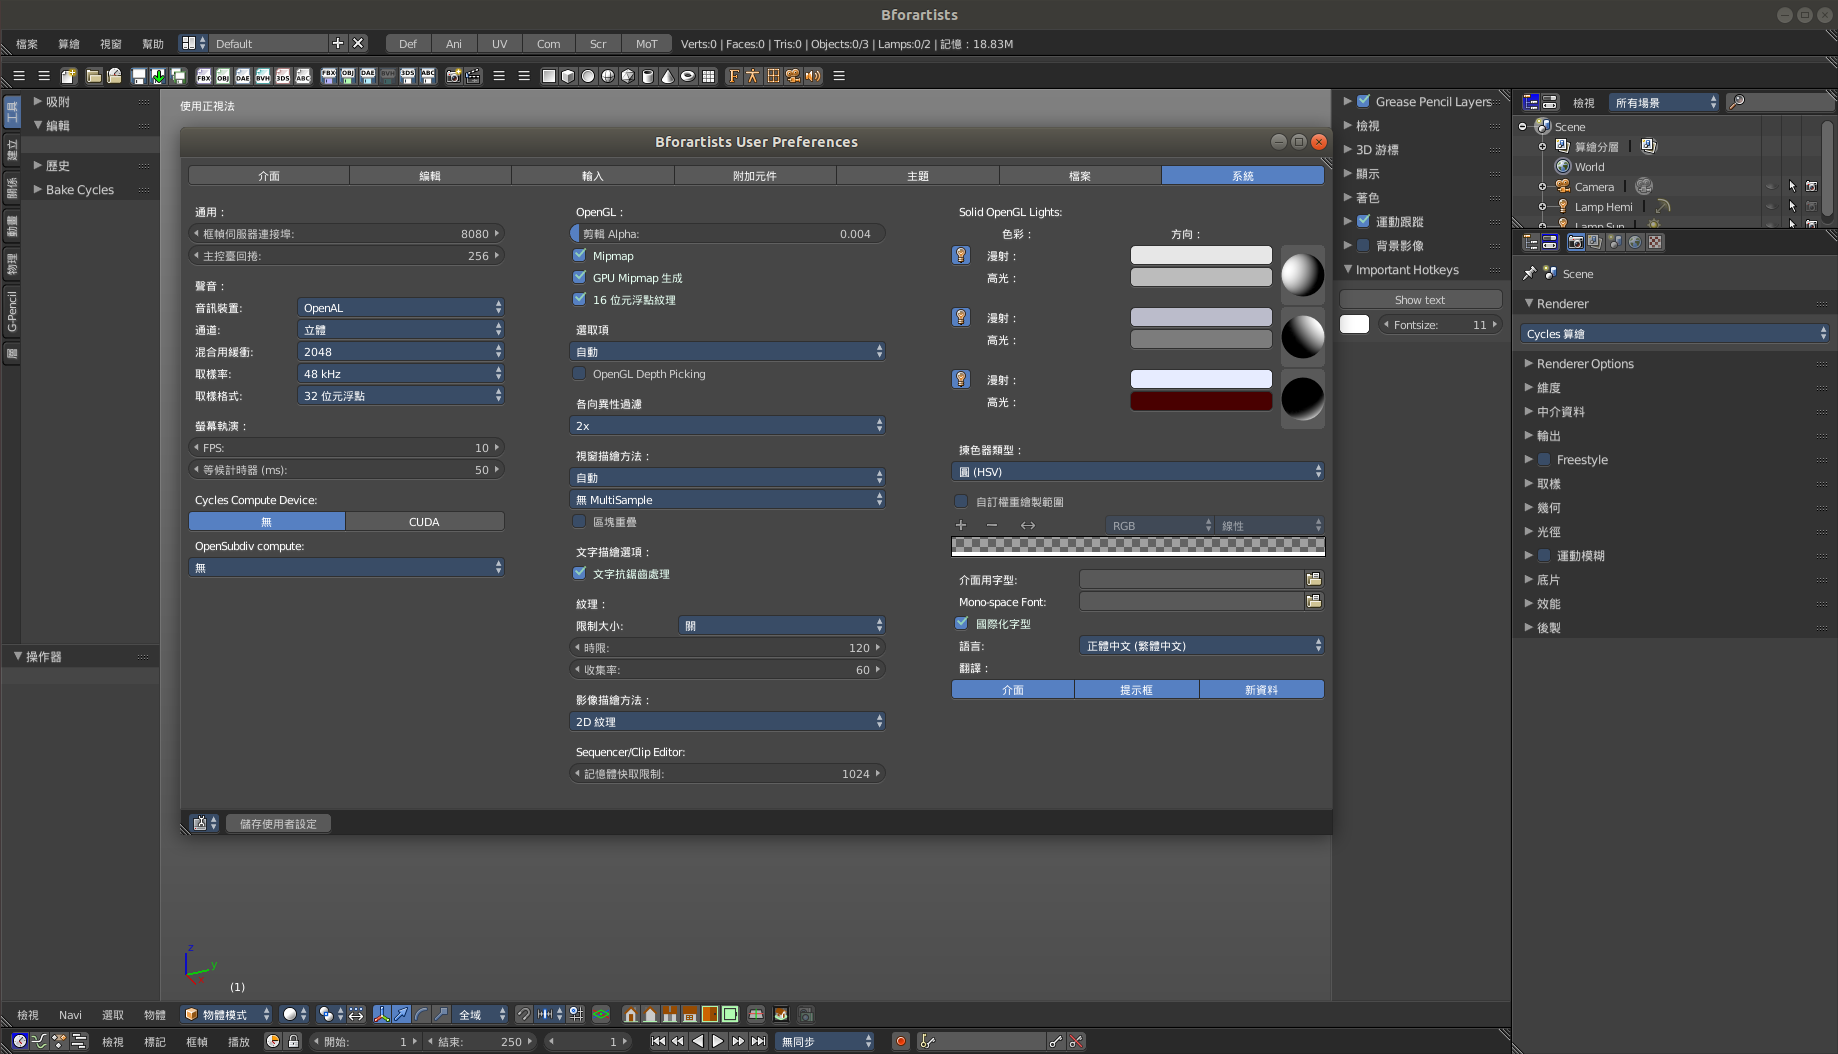Open folder browser for interface font
This screenshot has width=1838, height=1054.
coord(1314,579)
